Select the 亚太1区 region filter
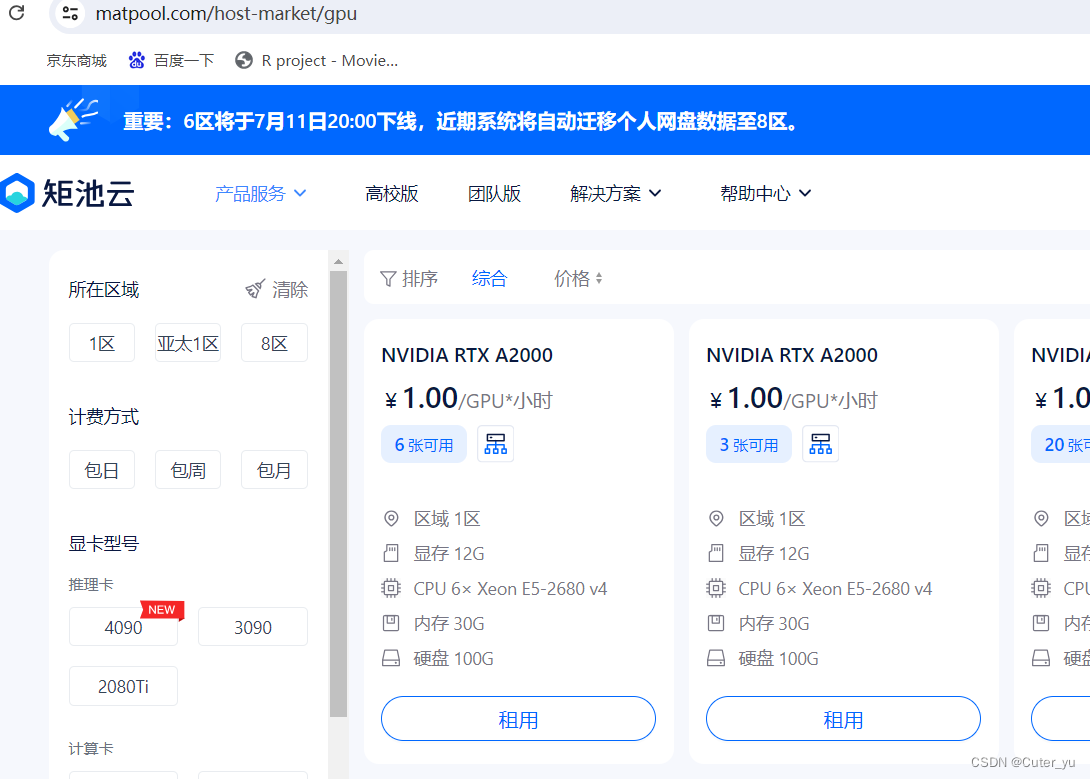The height and width of the screenshot is (779, 1090). [188, 343]
